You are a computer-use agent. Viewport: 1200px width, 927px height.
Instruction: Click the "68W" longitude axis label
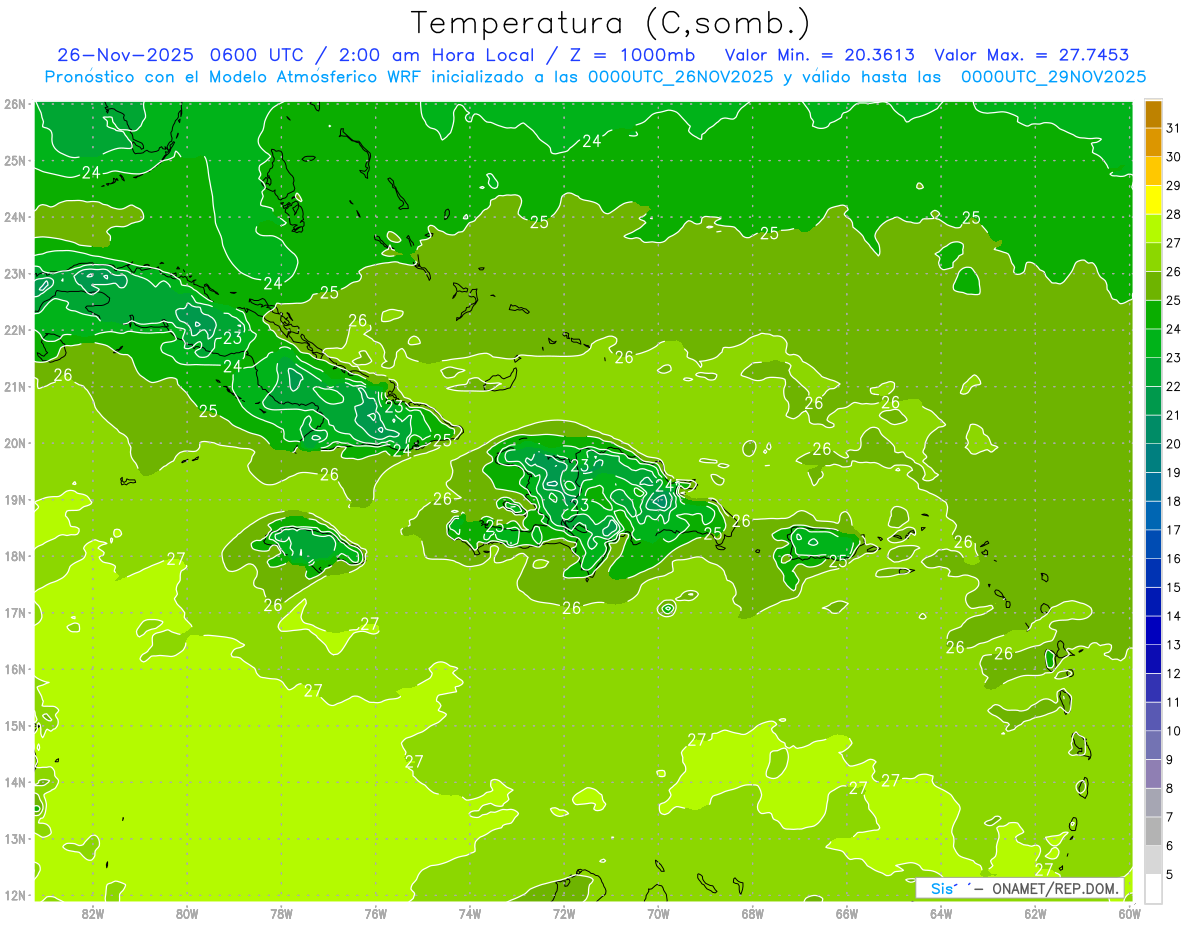pyautogui.click(x=753, y=913)
